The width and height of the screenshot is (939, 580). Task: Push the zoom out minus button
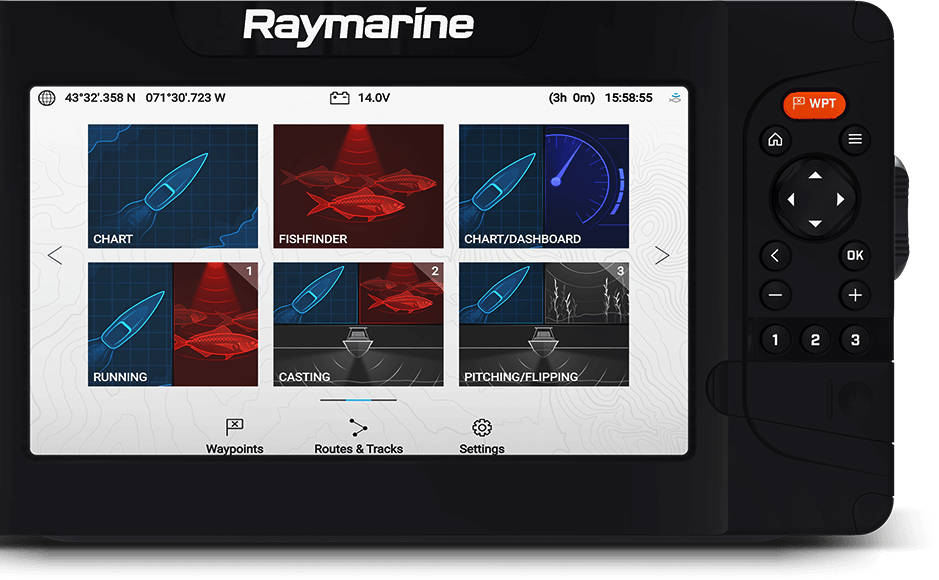click(x=775, y=295)
